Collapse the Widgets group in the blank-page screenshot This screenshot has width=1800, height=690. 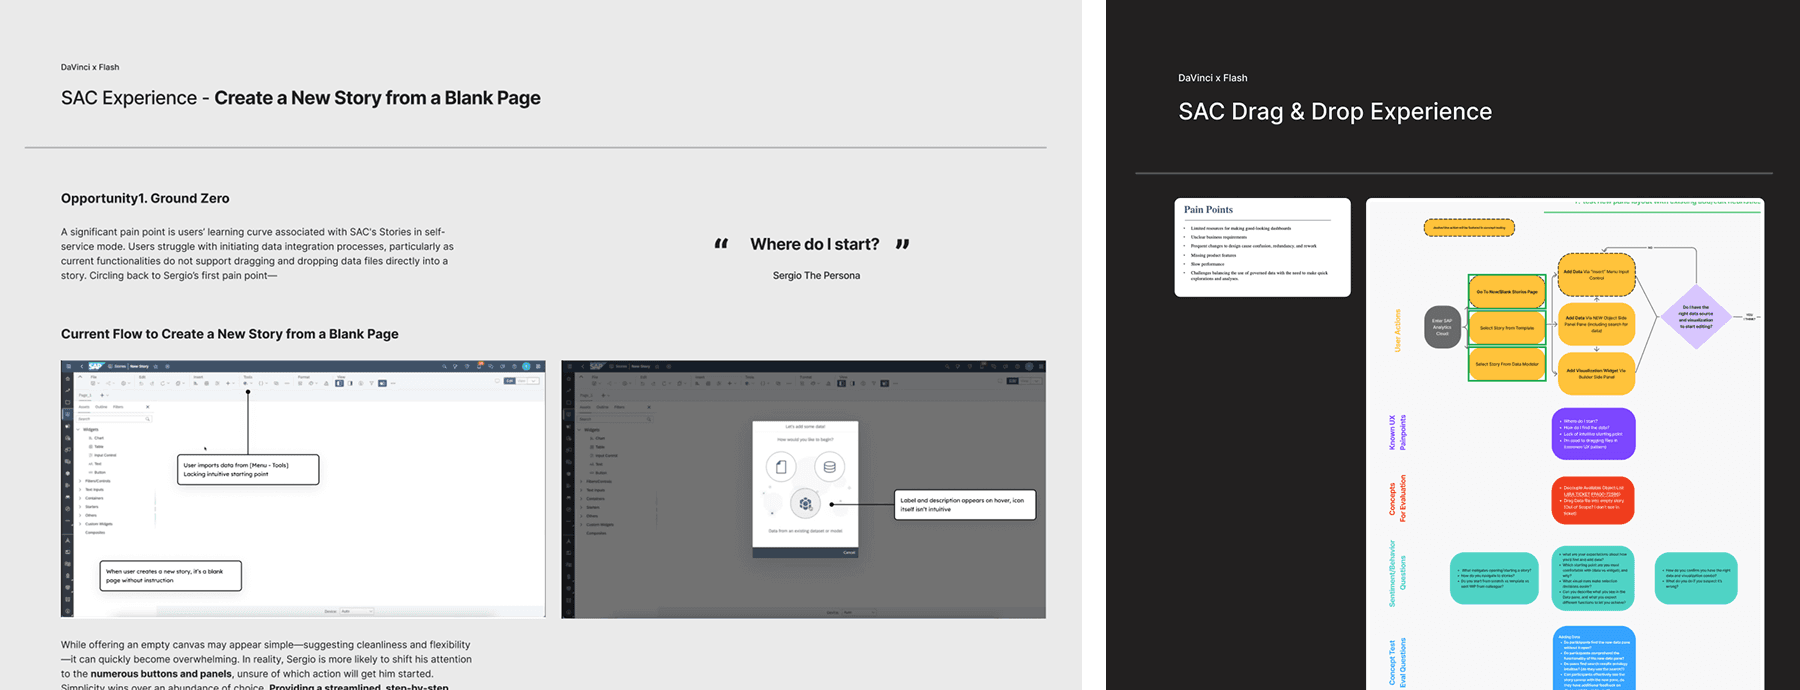click(x=78, y=429)
